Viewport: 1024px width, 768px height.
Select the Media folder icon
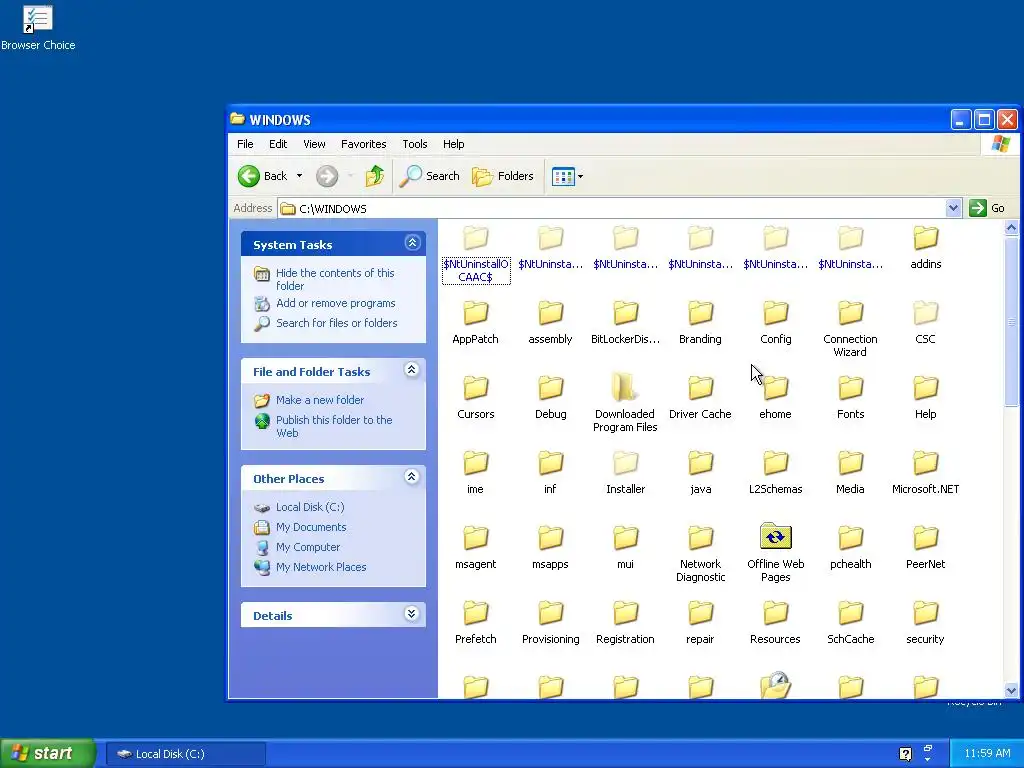(850, 464)
